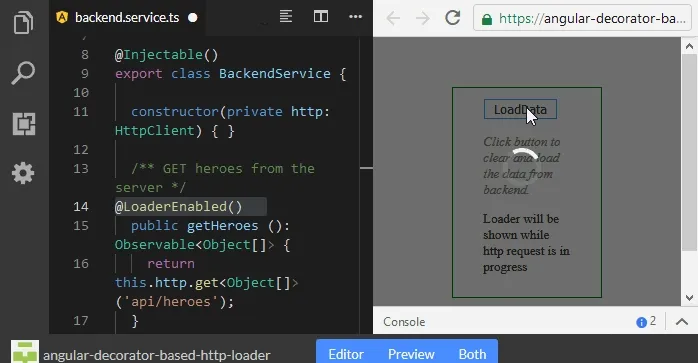The height and width of the screenshot is (363, 698).
Task: Click the green lock icon in URL bar
Action: click(x=487, y=19)
